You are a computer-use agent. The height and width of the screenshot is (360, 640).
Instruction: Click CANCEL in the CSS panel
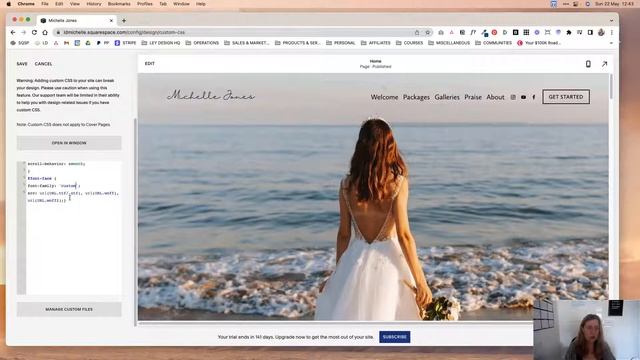pyautogui.click(x=43, y=64)
